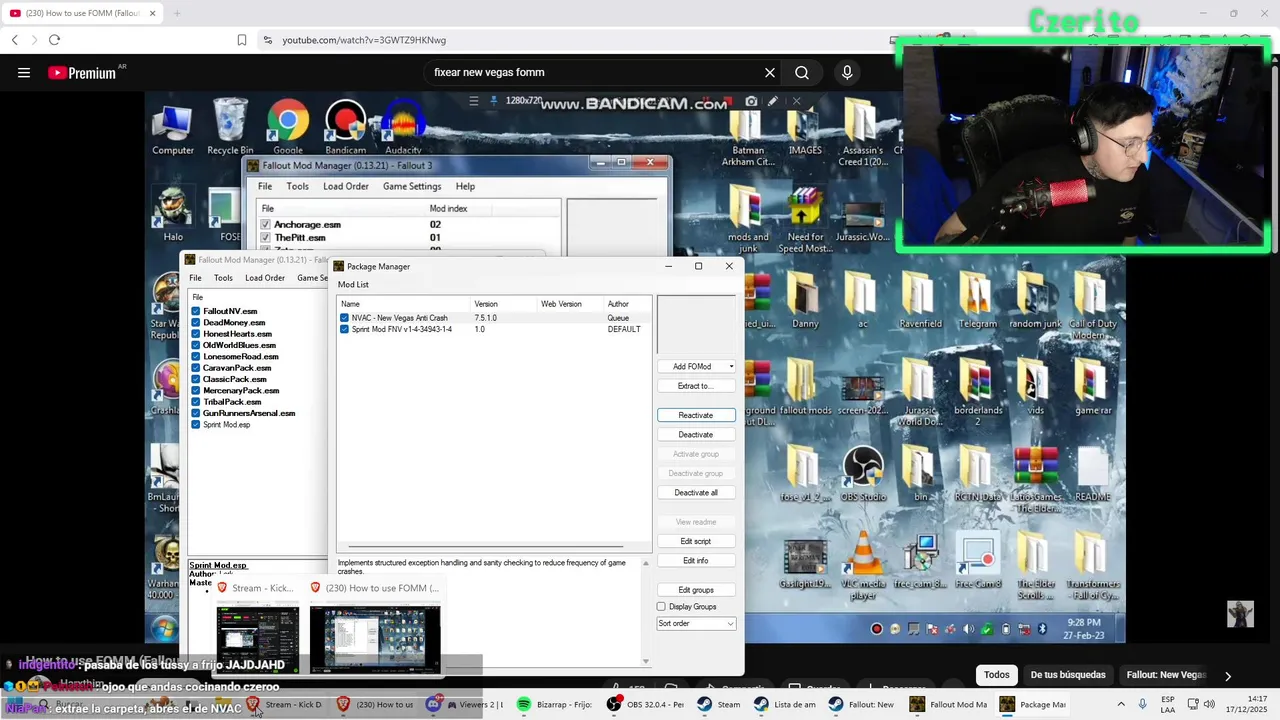Open the Telegram folder icon
Viewport: 1280px width, 720px height.
(x=977, y=301)
